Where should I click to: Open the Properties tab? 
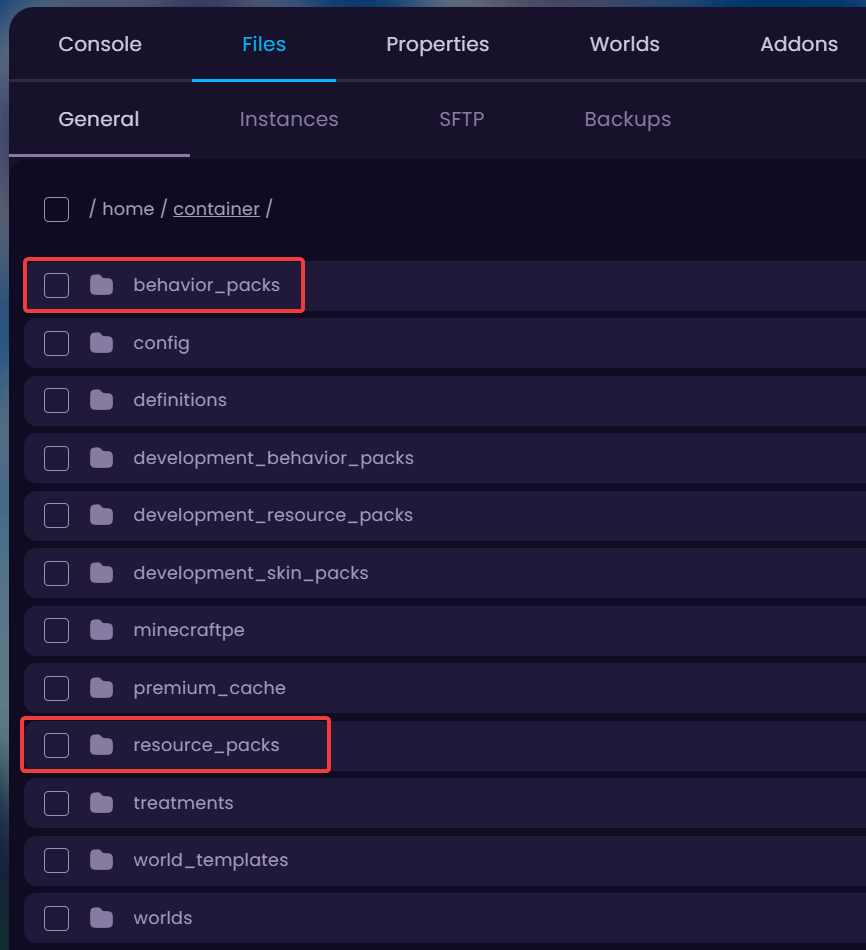coord(437,44)
